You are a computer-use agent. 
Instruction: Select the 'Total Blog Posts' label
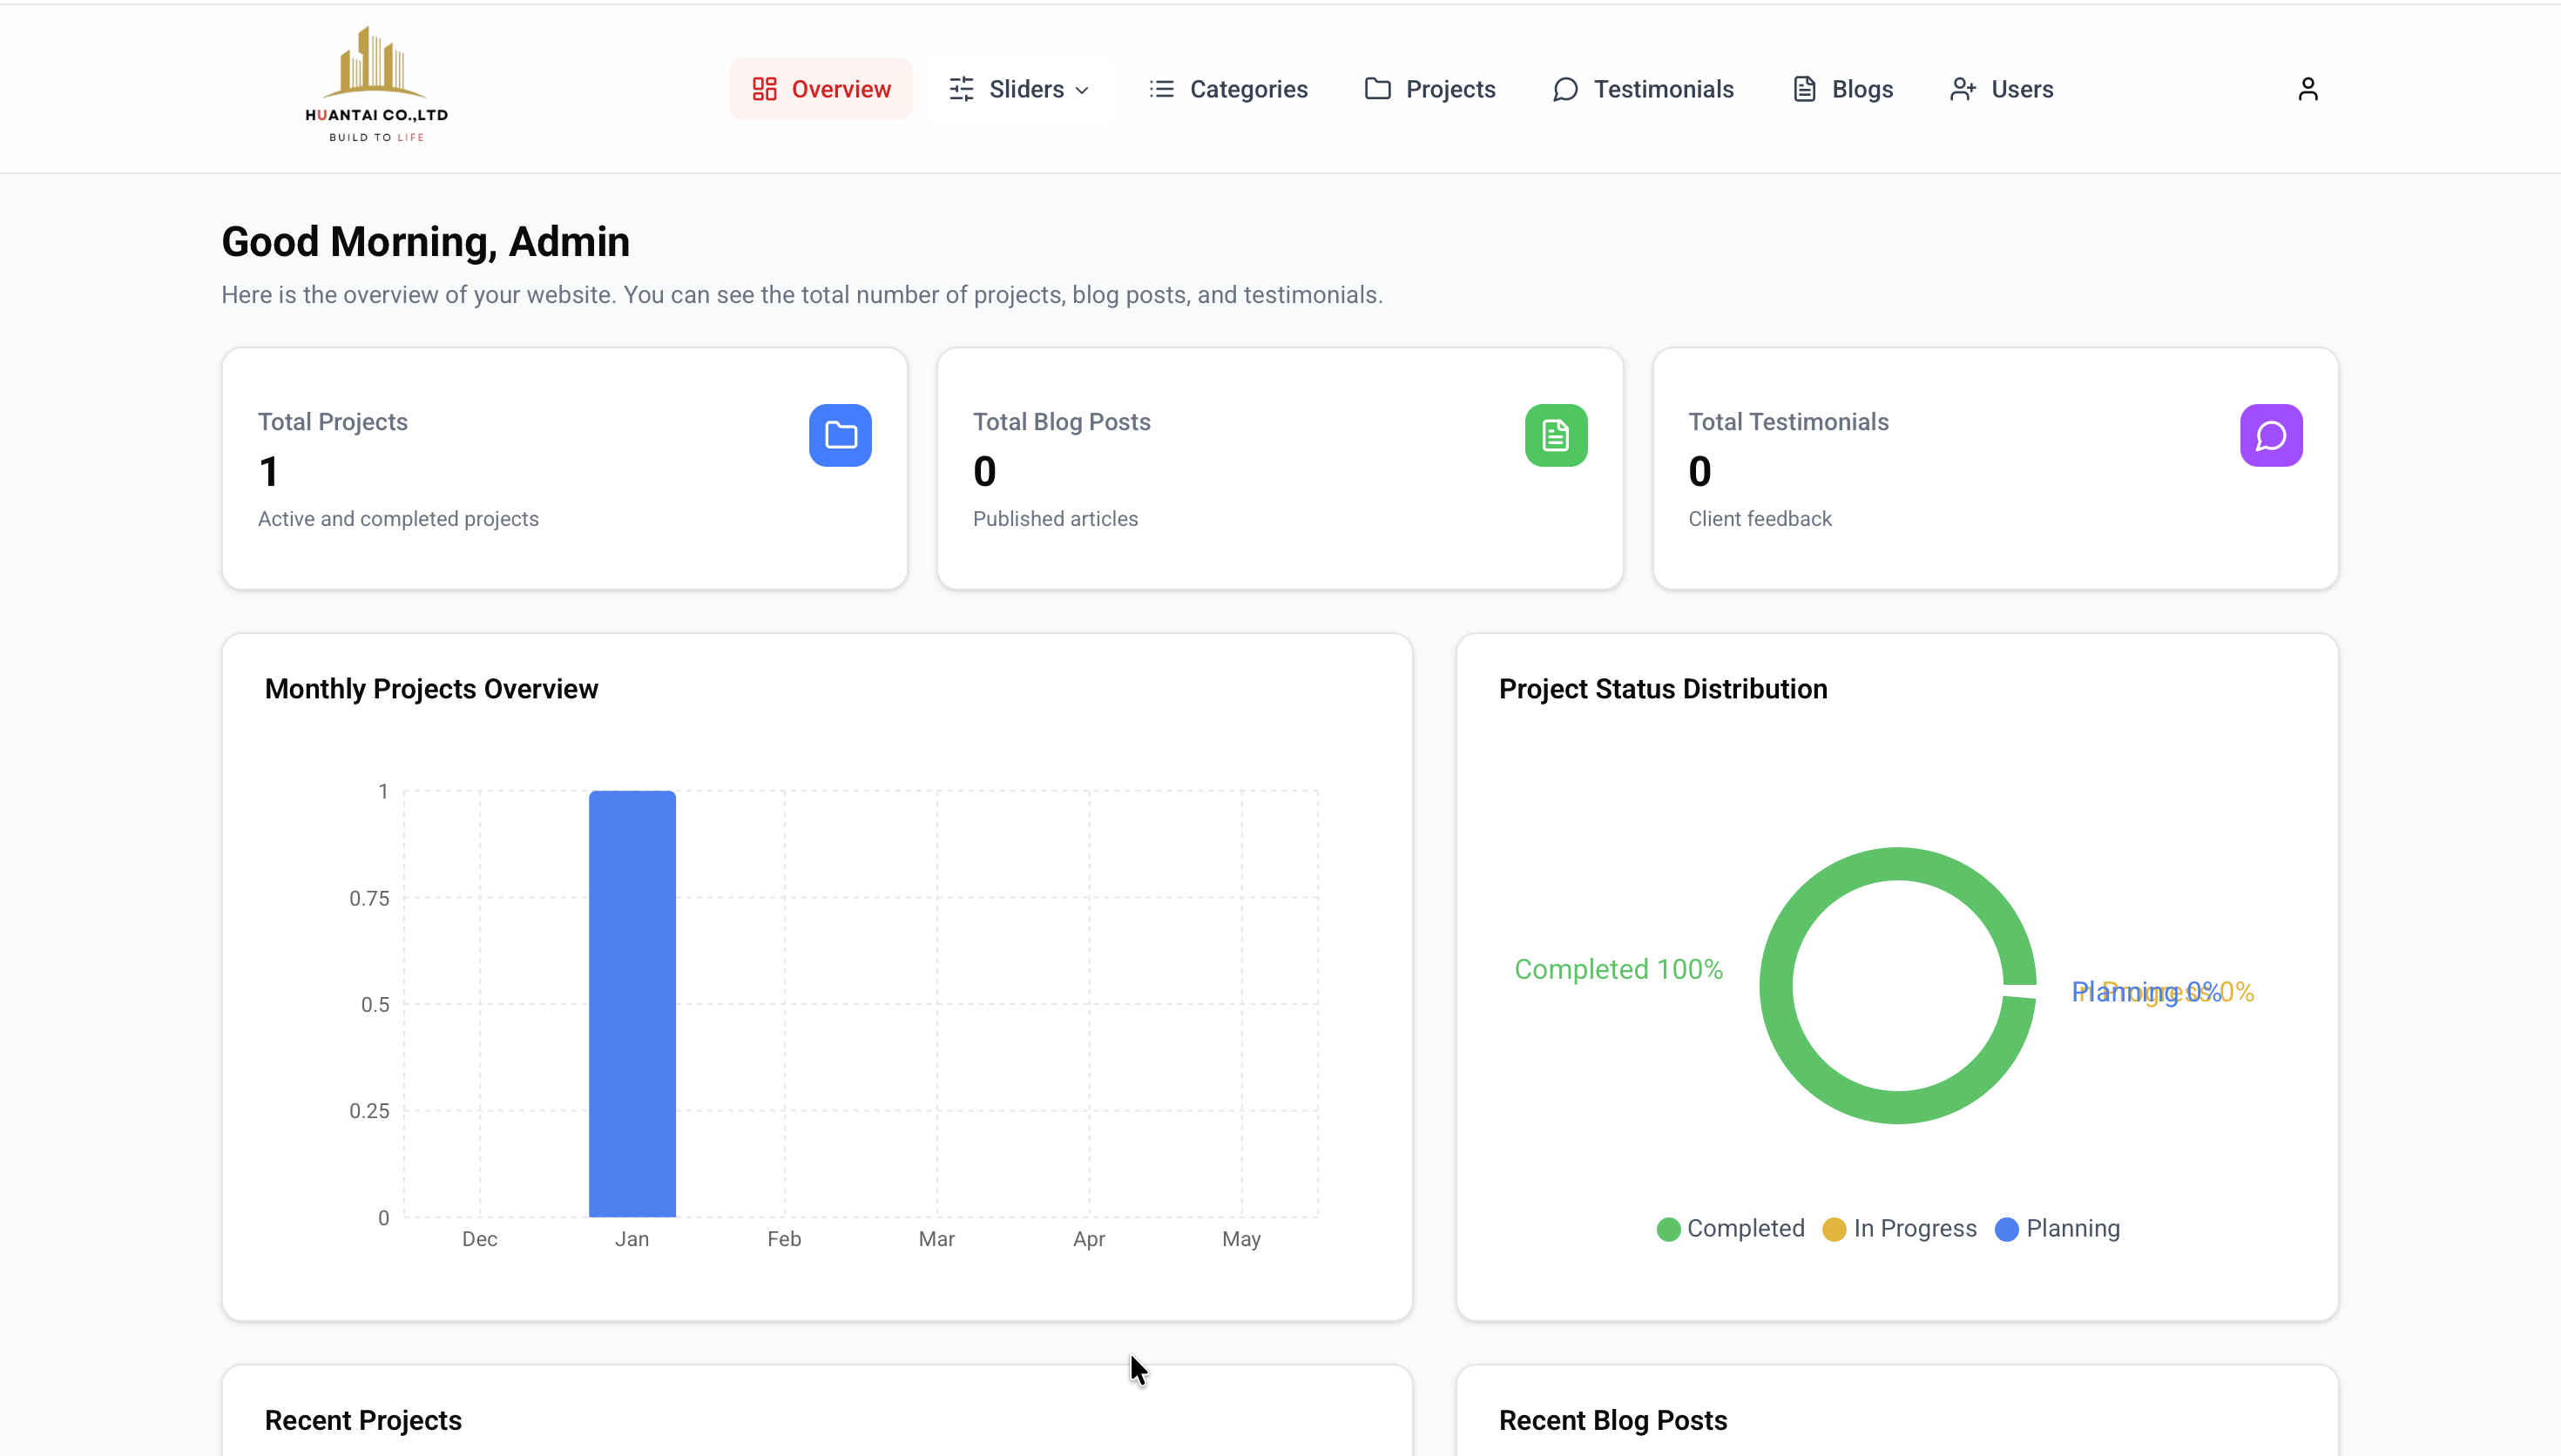(x=1061, y=421)
